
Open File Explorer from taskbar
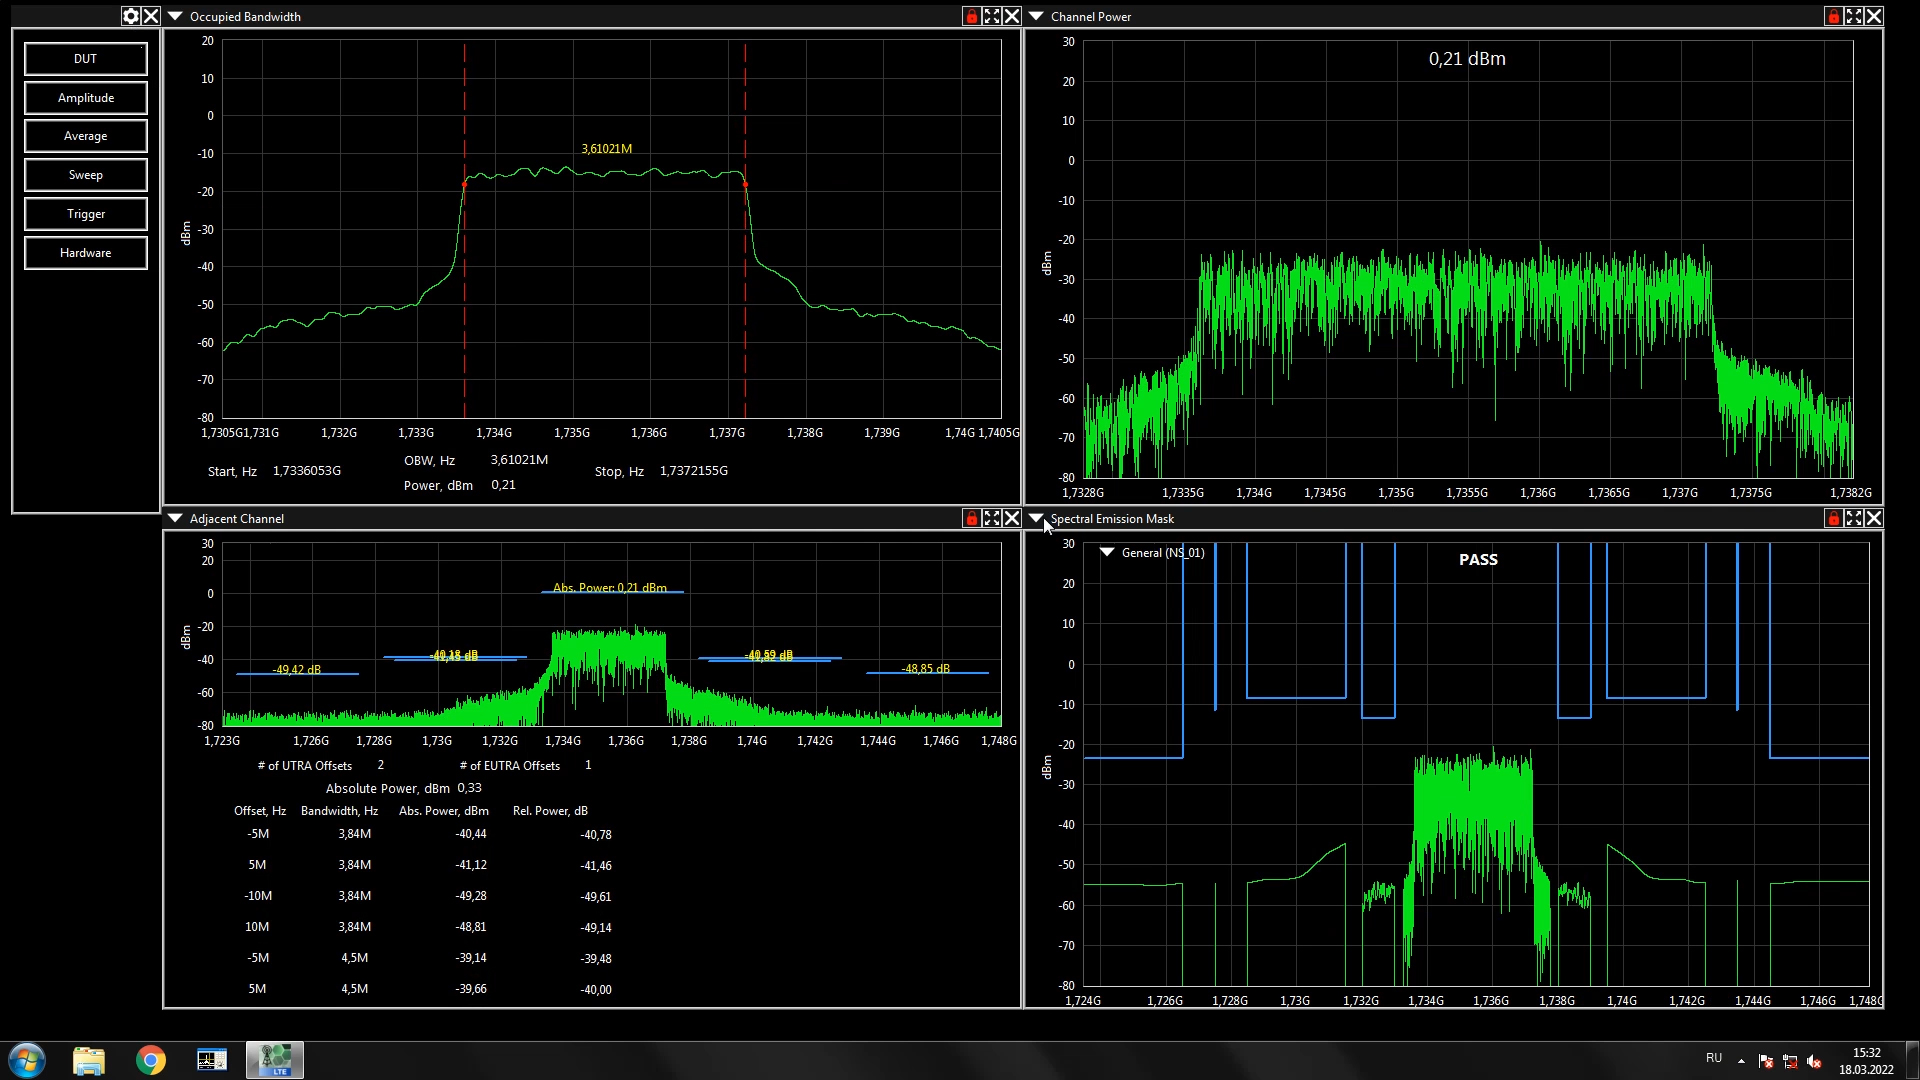coord(89,1060)
